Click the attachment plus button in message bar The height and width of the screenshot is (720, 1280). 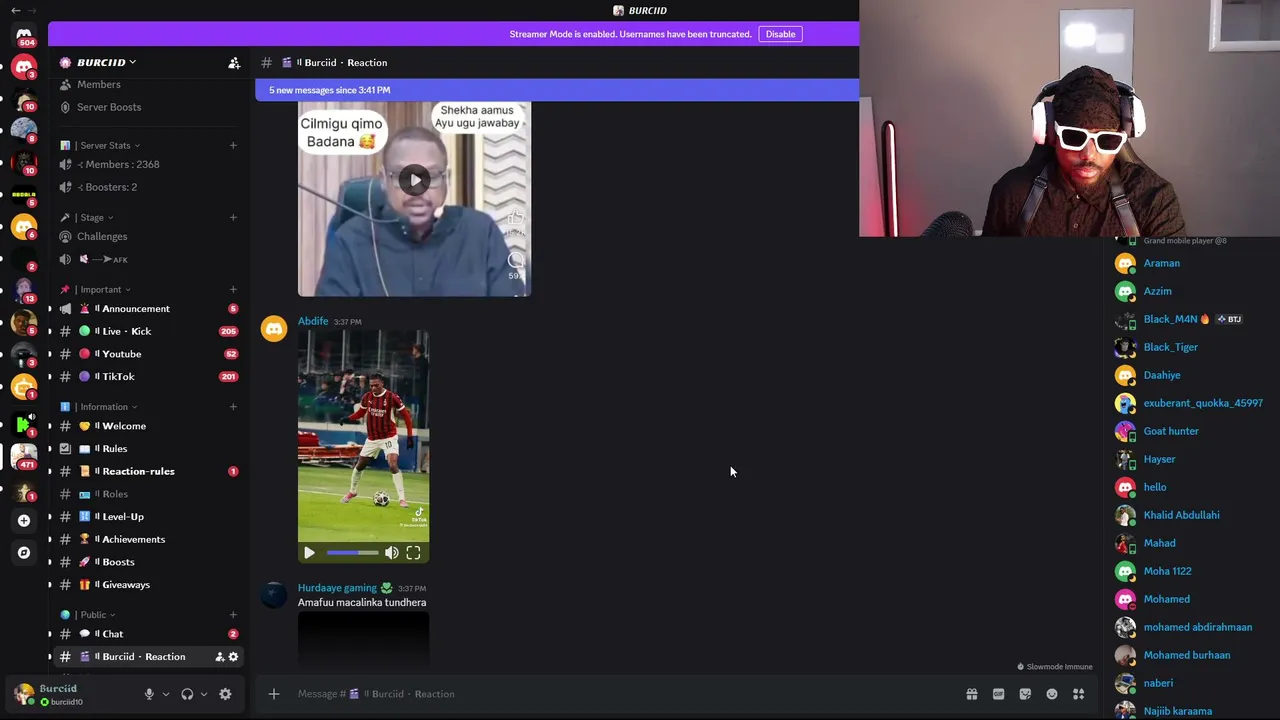click(273, 694)
